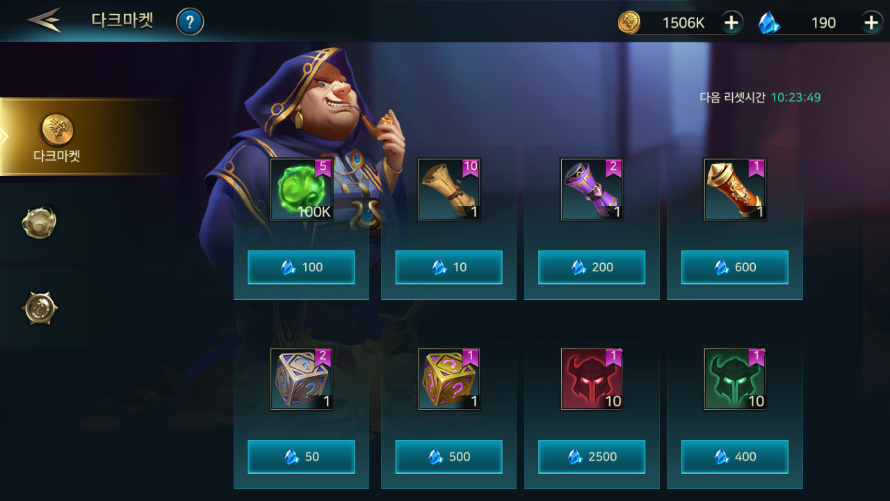Buy the scroll for 10 gems

(449, 267)
